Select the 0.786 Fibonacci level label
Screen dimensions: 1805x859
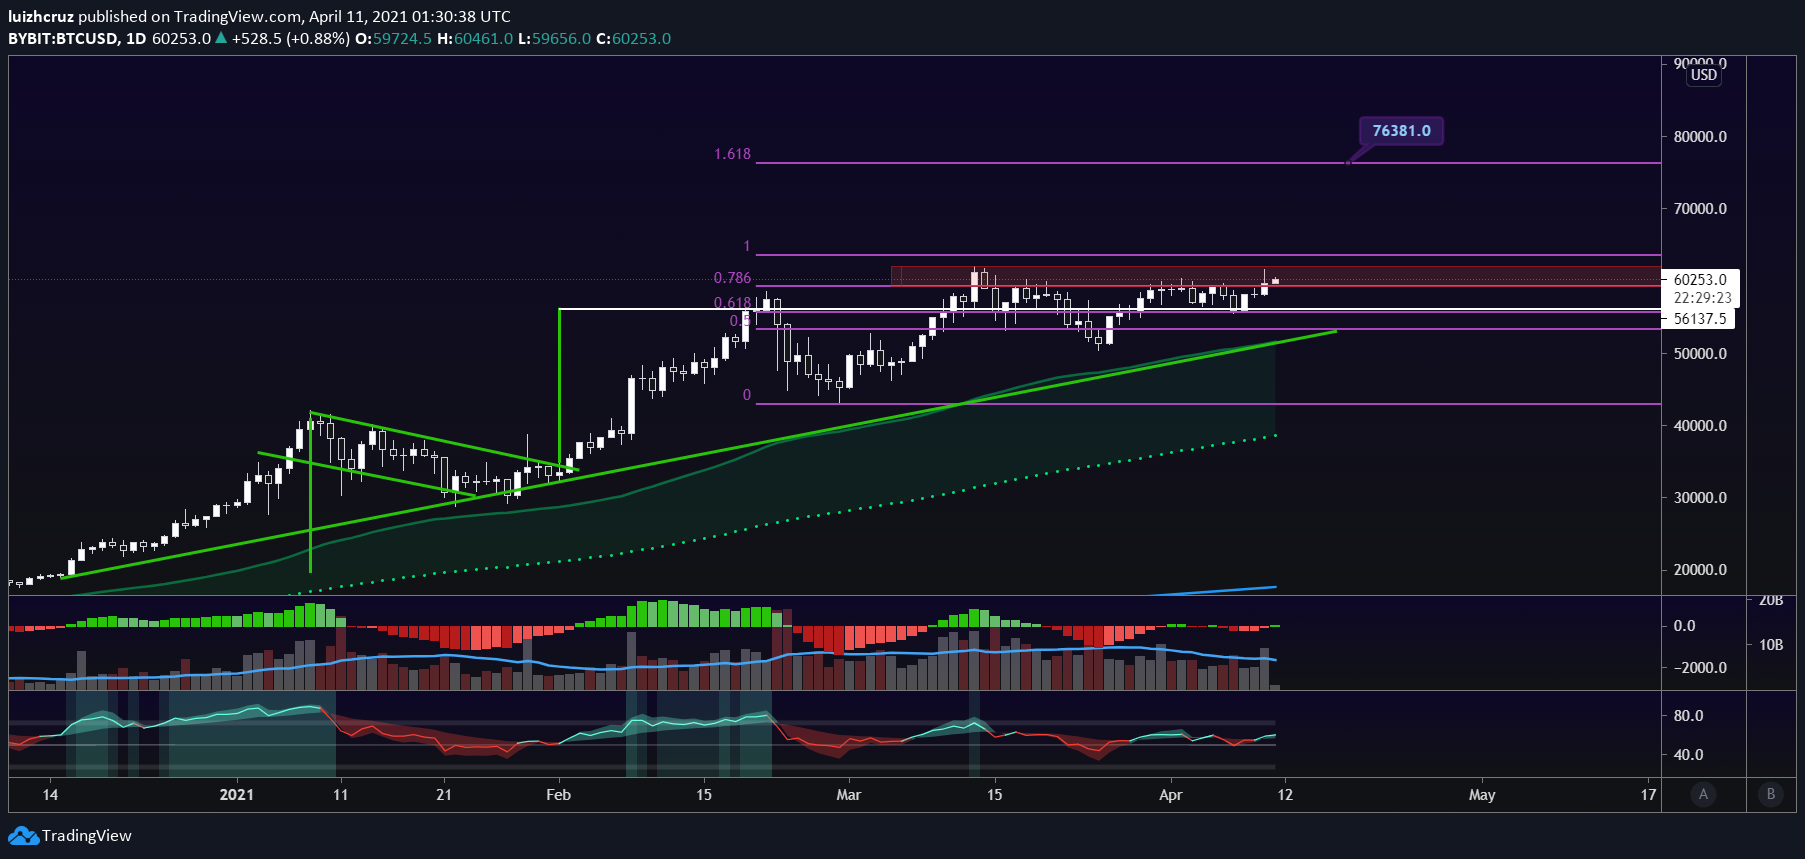tap(732, 278)
